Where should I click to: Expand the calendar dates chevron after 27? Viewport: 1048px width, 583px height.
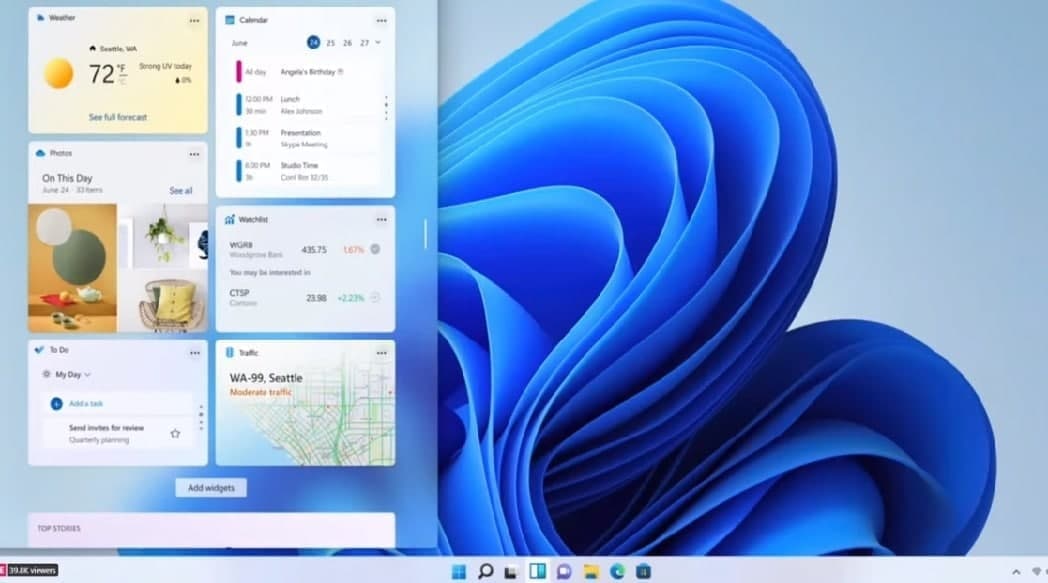click(x=378, y=42)
